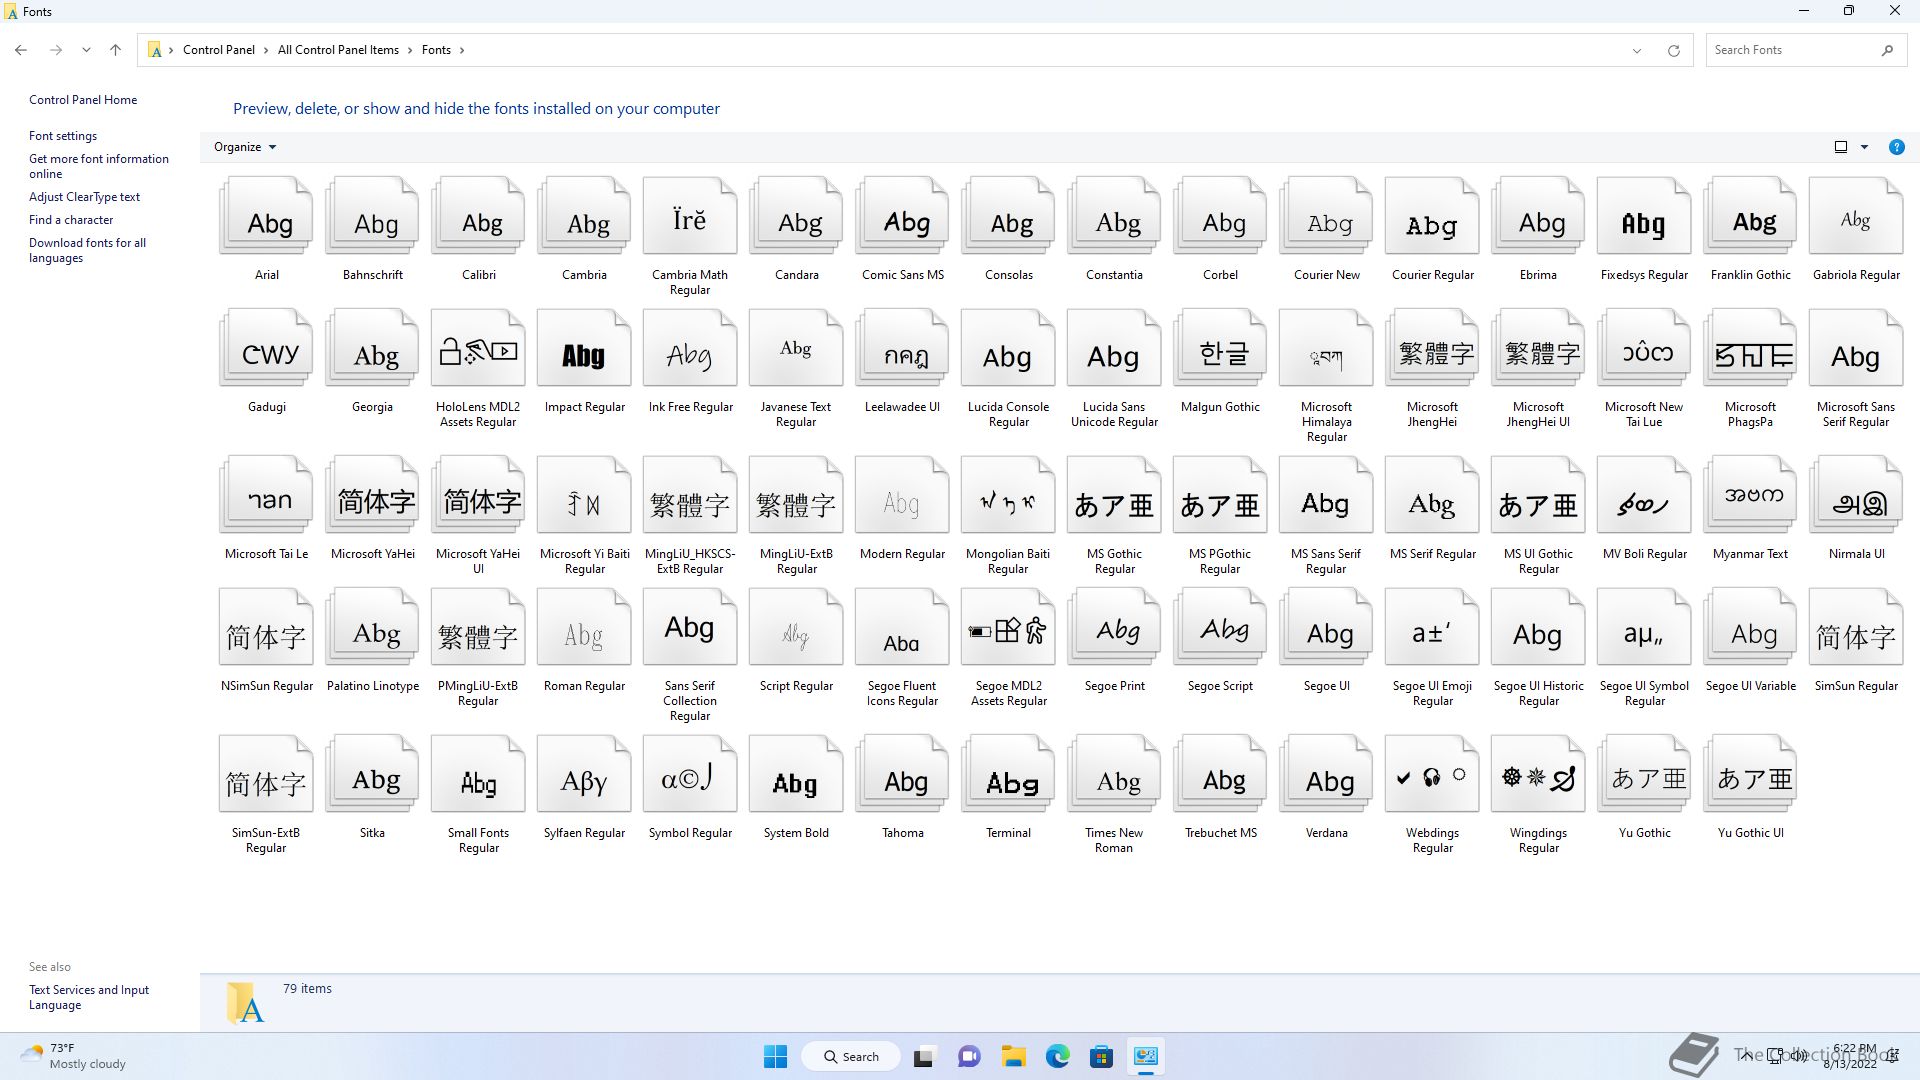This screenshot has height=1080, width=1920.
Task: Open Microsoft Edge from the taskbar
Action: [x=1057, y=1056]
